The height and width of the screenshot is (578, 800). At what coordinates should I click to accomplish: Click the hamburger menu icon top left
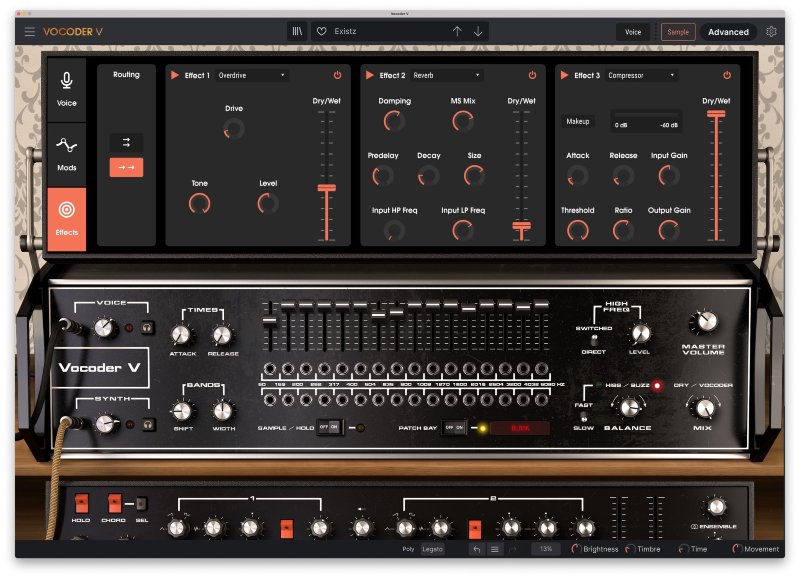(x=28, y=30)
